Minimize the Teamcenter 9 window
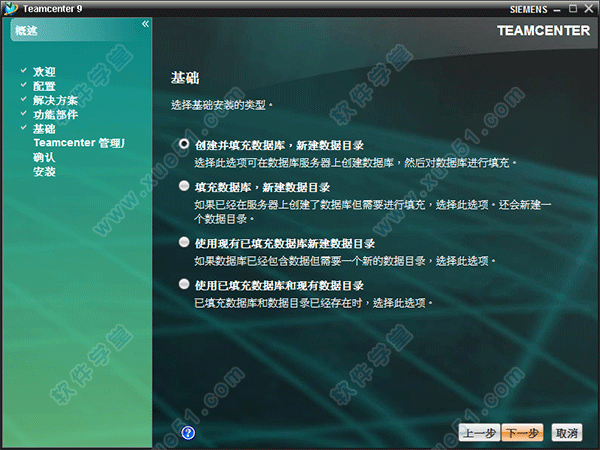This screenshot has height=450, width=600. pyautogui.click(x=557, y=9)
